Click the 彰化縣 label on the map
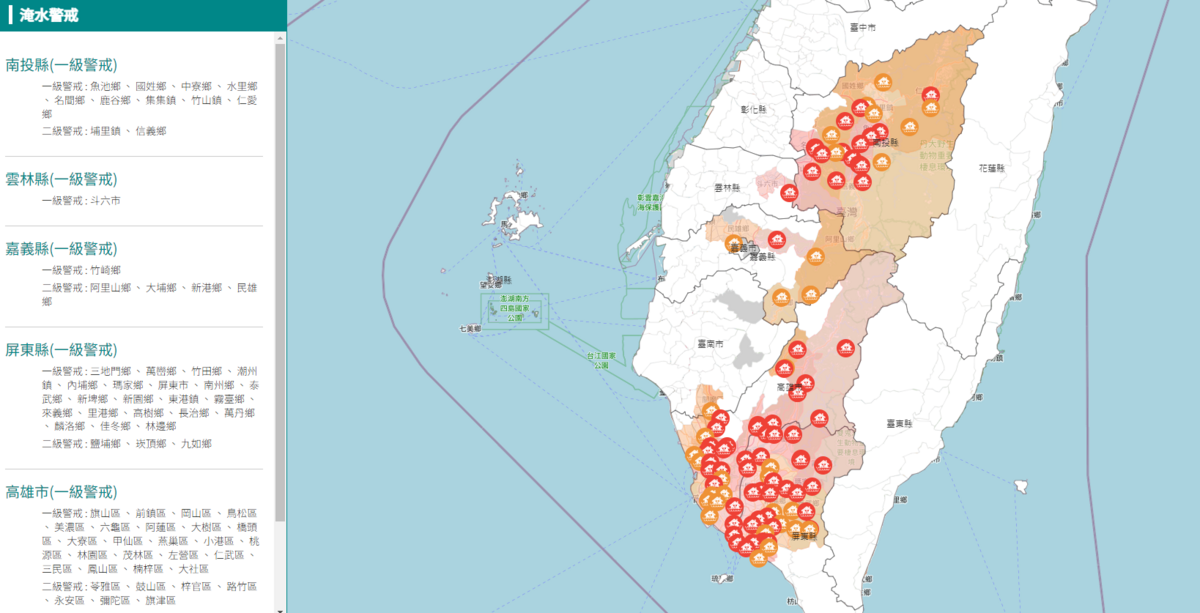1200x613 pixels. (x=755, y=108)
